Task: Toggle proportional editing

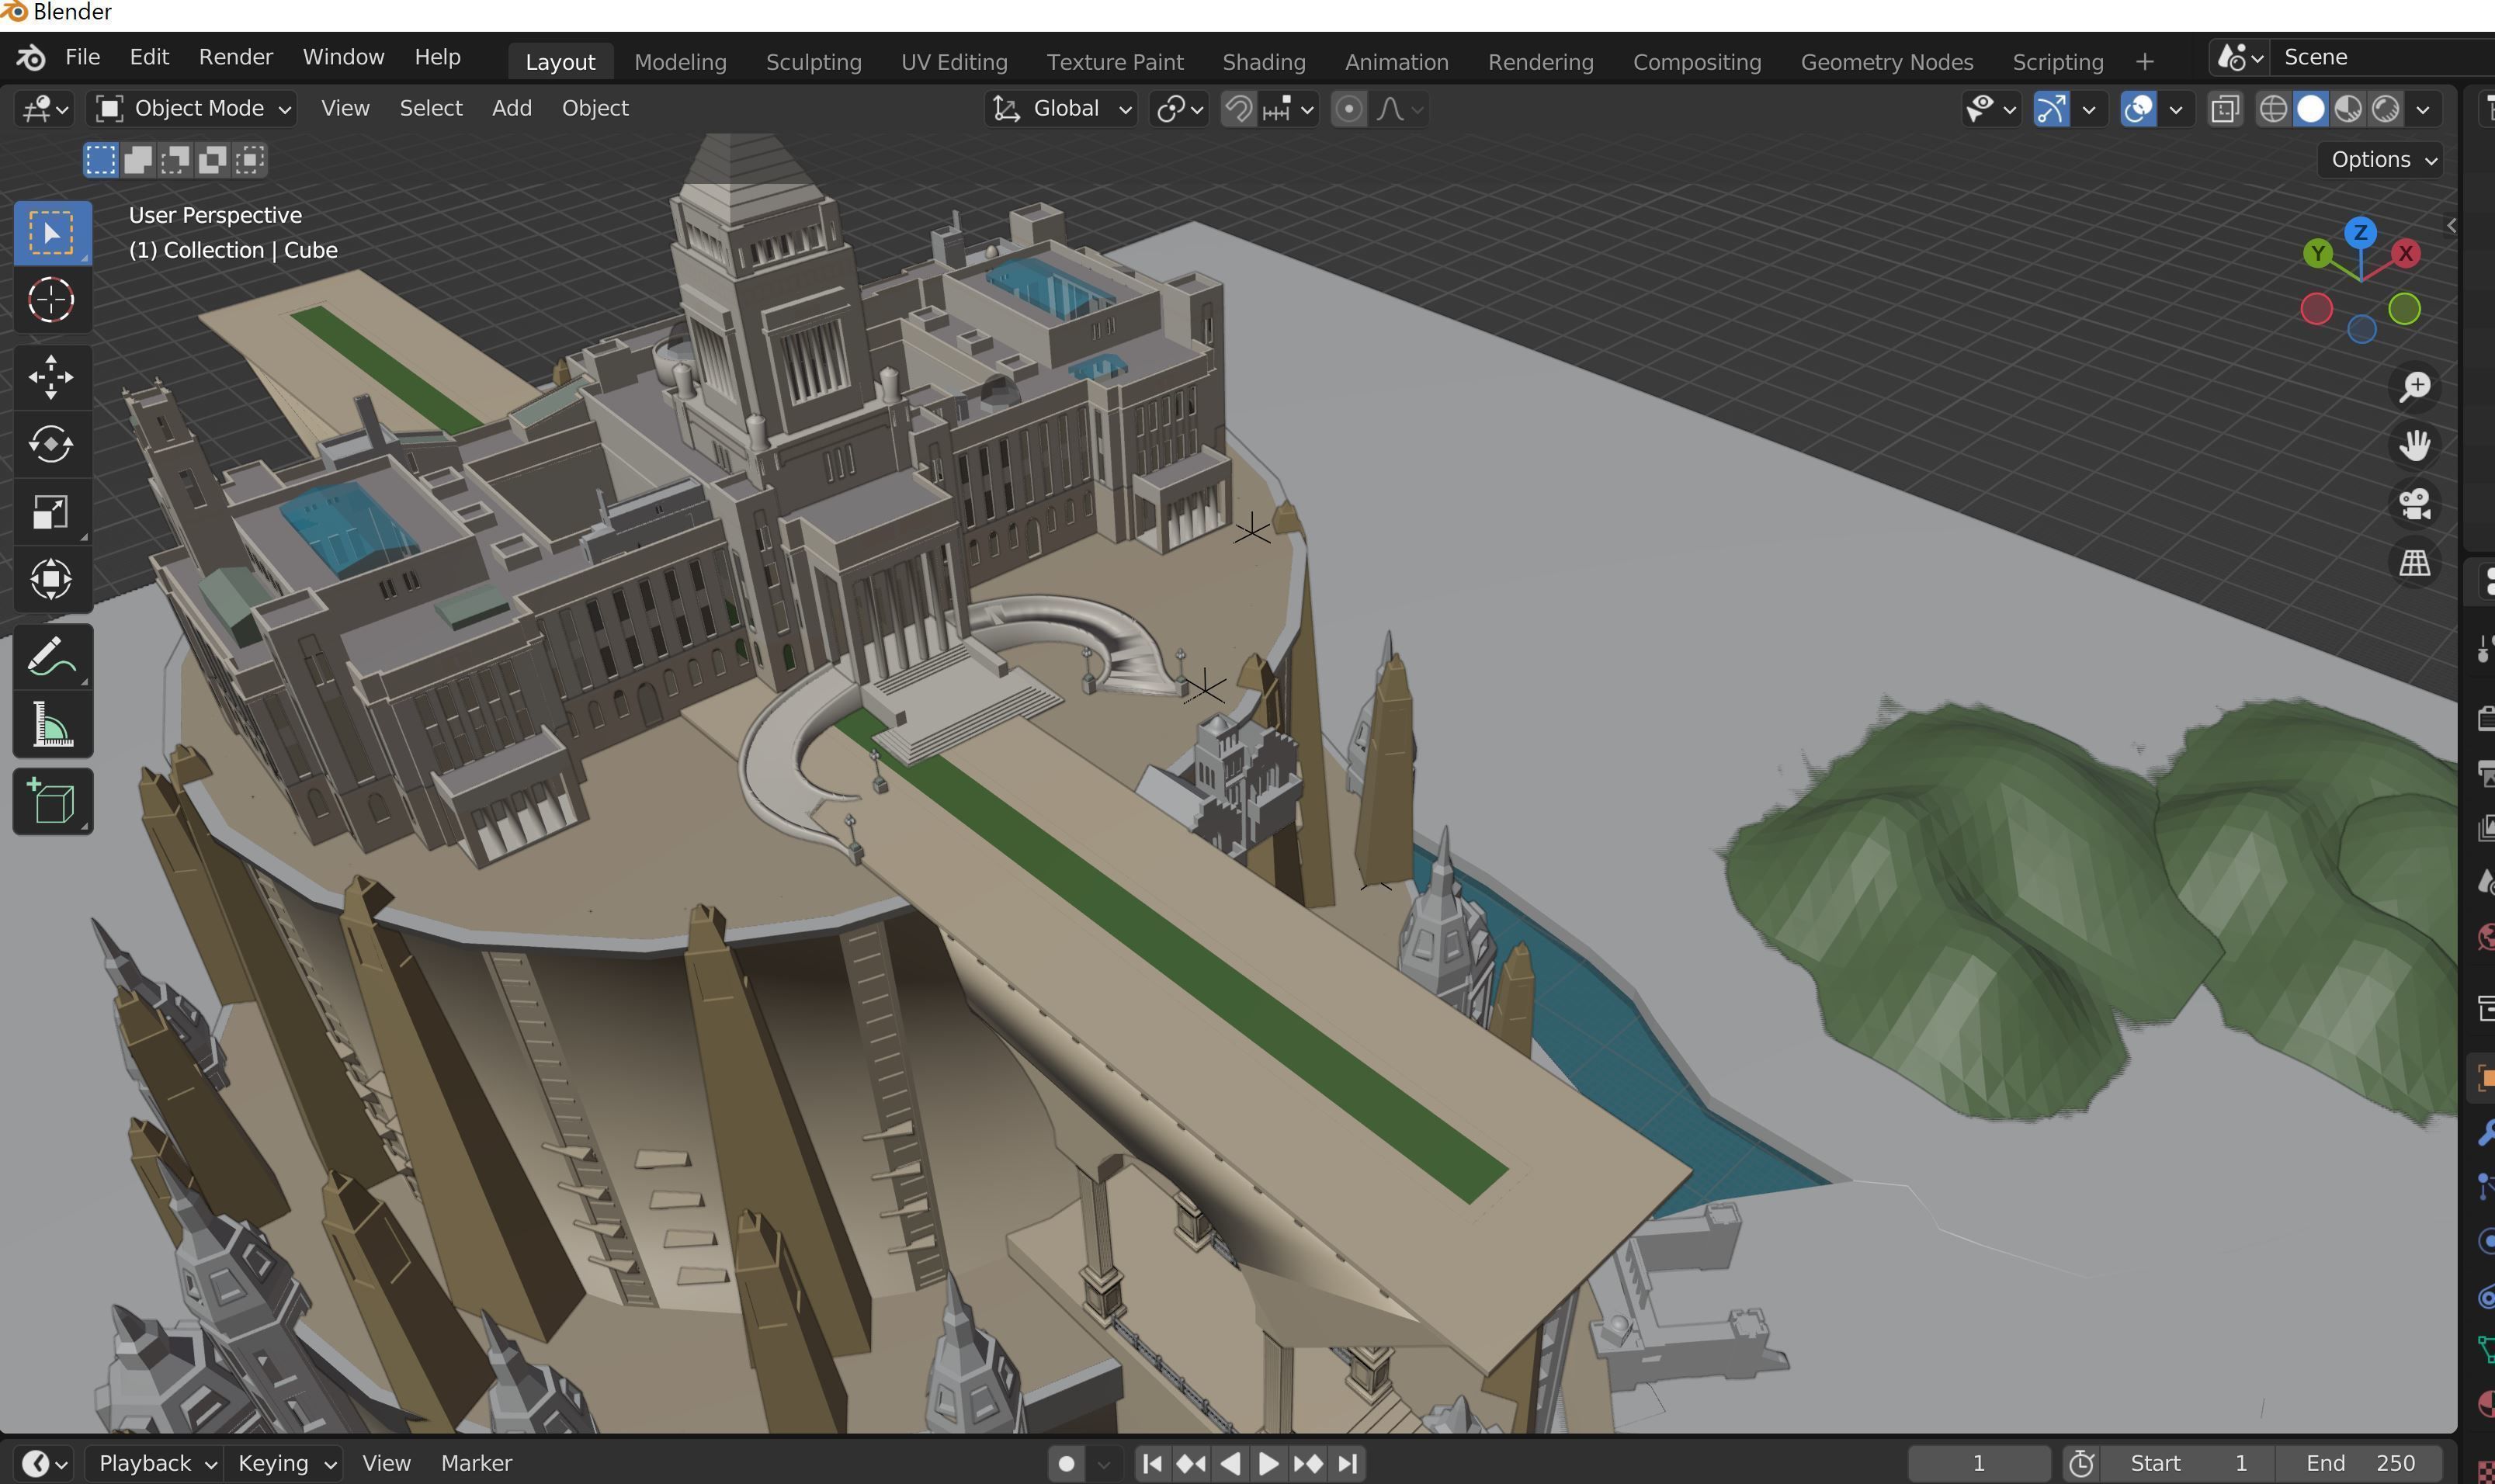Action: [1348, 109]
